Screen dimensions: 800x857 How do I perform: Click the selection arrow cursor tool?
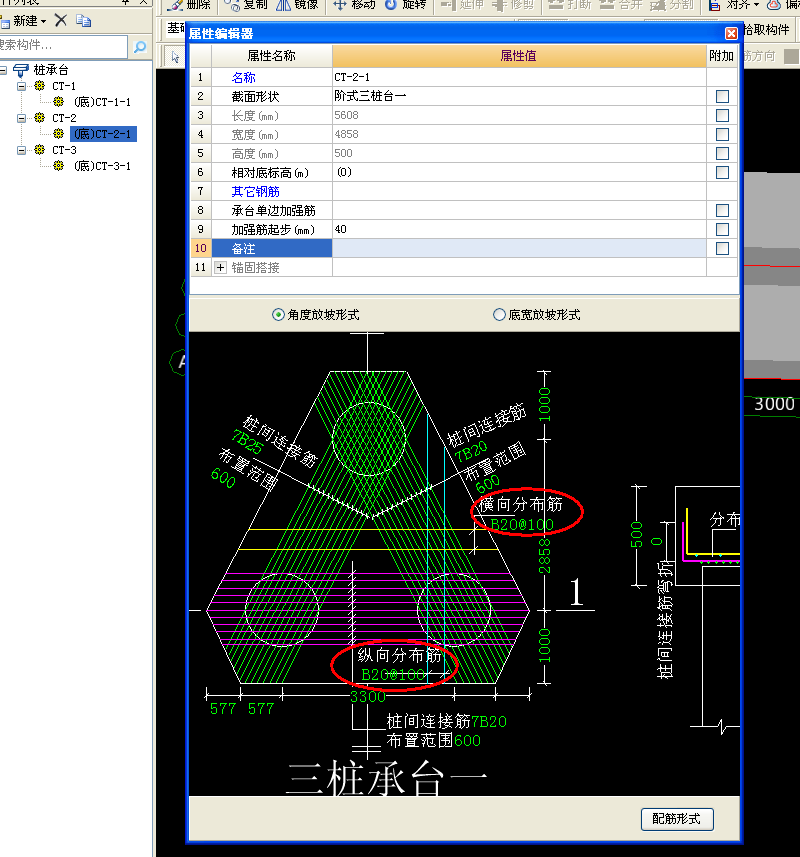pyautogui.click(x=175, y=56)
